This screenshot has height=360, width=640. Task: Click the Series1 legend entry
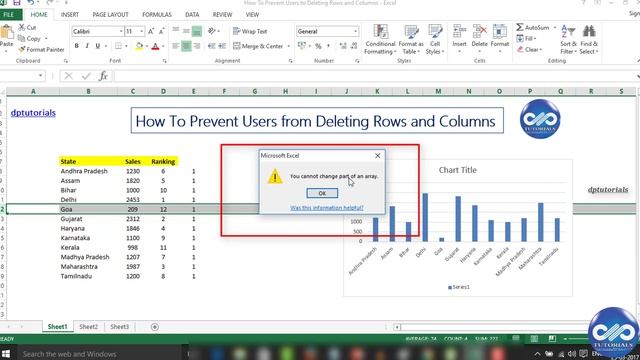point(459,287)
